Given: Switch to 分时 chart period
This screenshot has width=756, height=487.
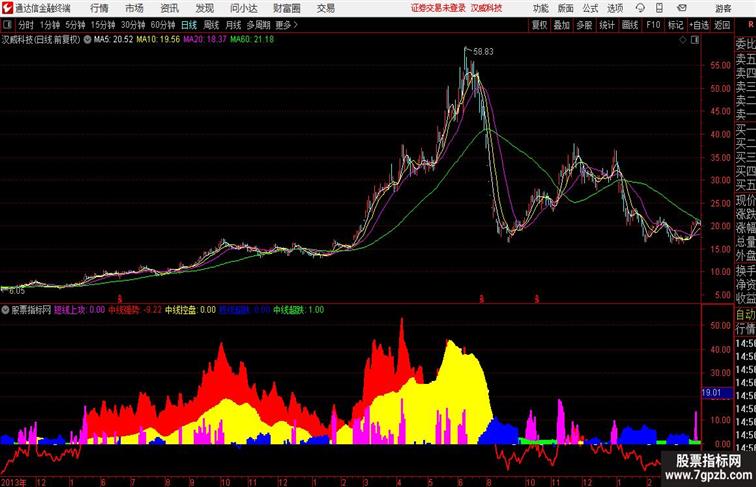Looking at the screenshot, I should point(26,25).
